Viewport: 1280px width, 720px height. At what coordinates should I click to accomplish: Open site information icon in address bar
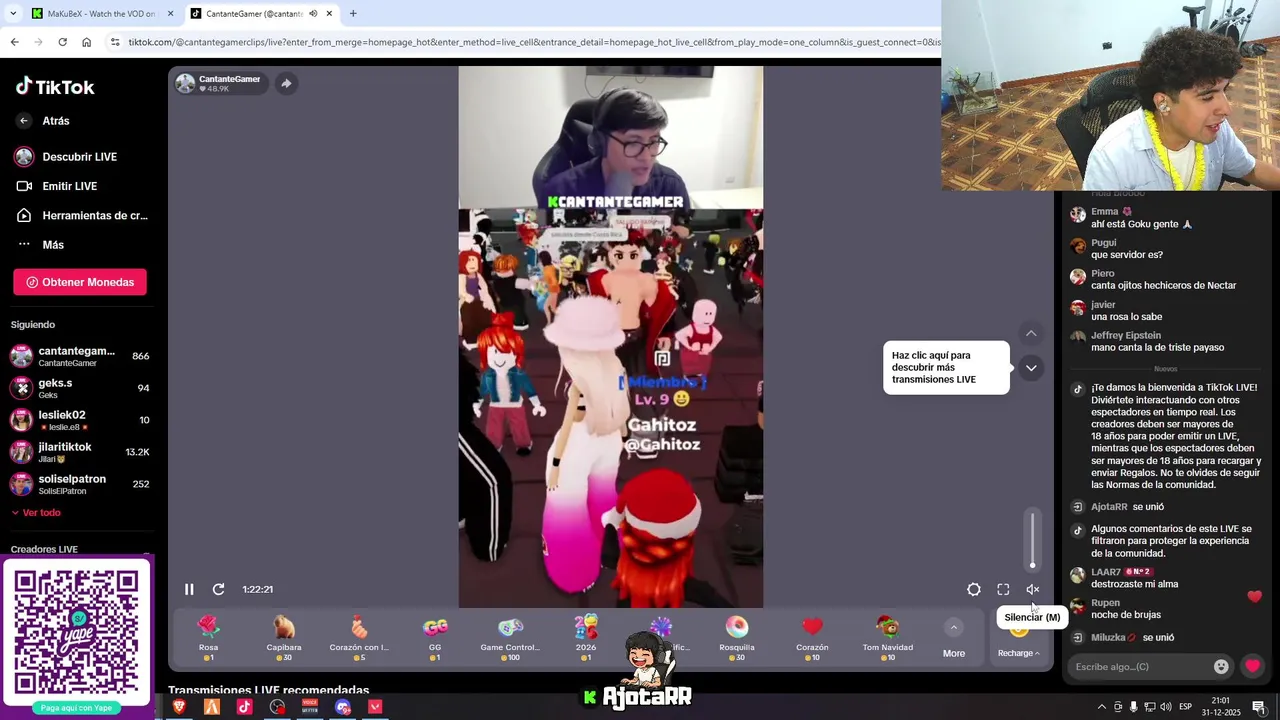[x=115, y=42]
